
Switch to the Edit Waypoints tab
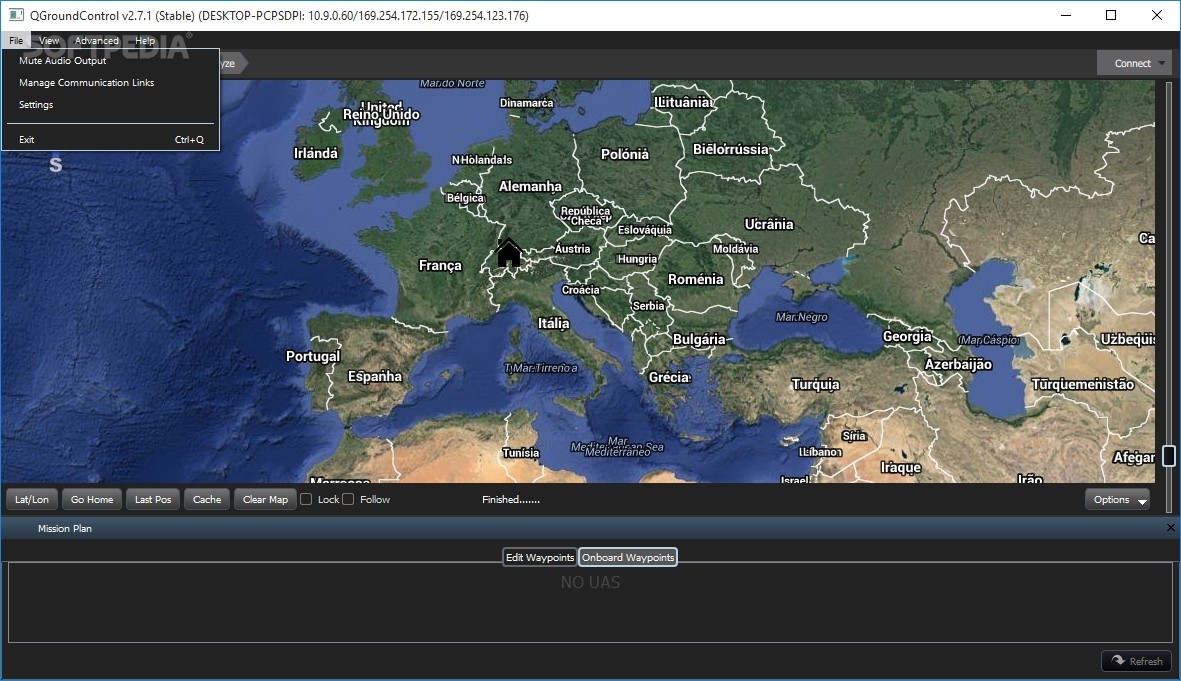(x=540, y=557)
